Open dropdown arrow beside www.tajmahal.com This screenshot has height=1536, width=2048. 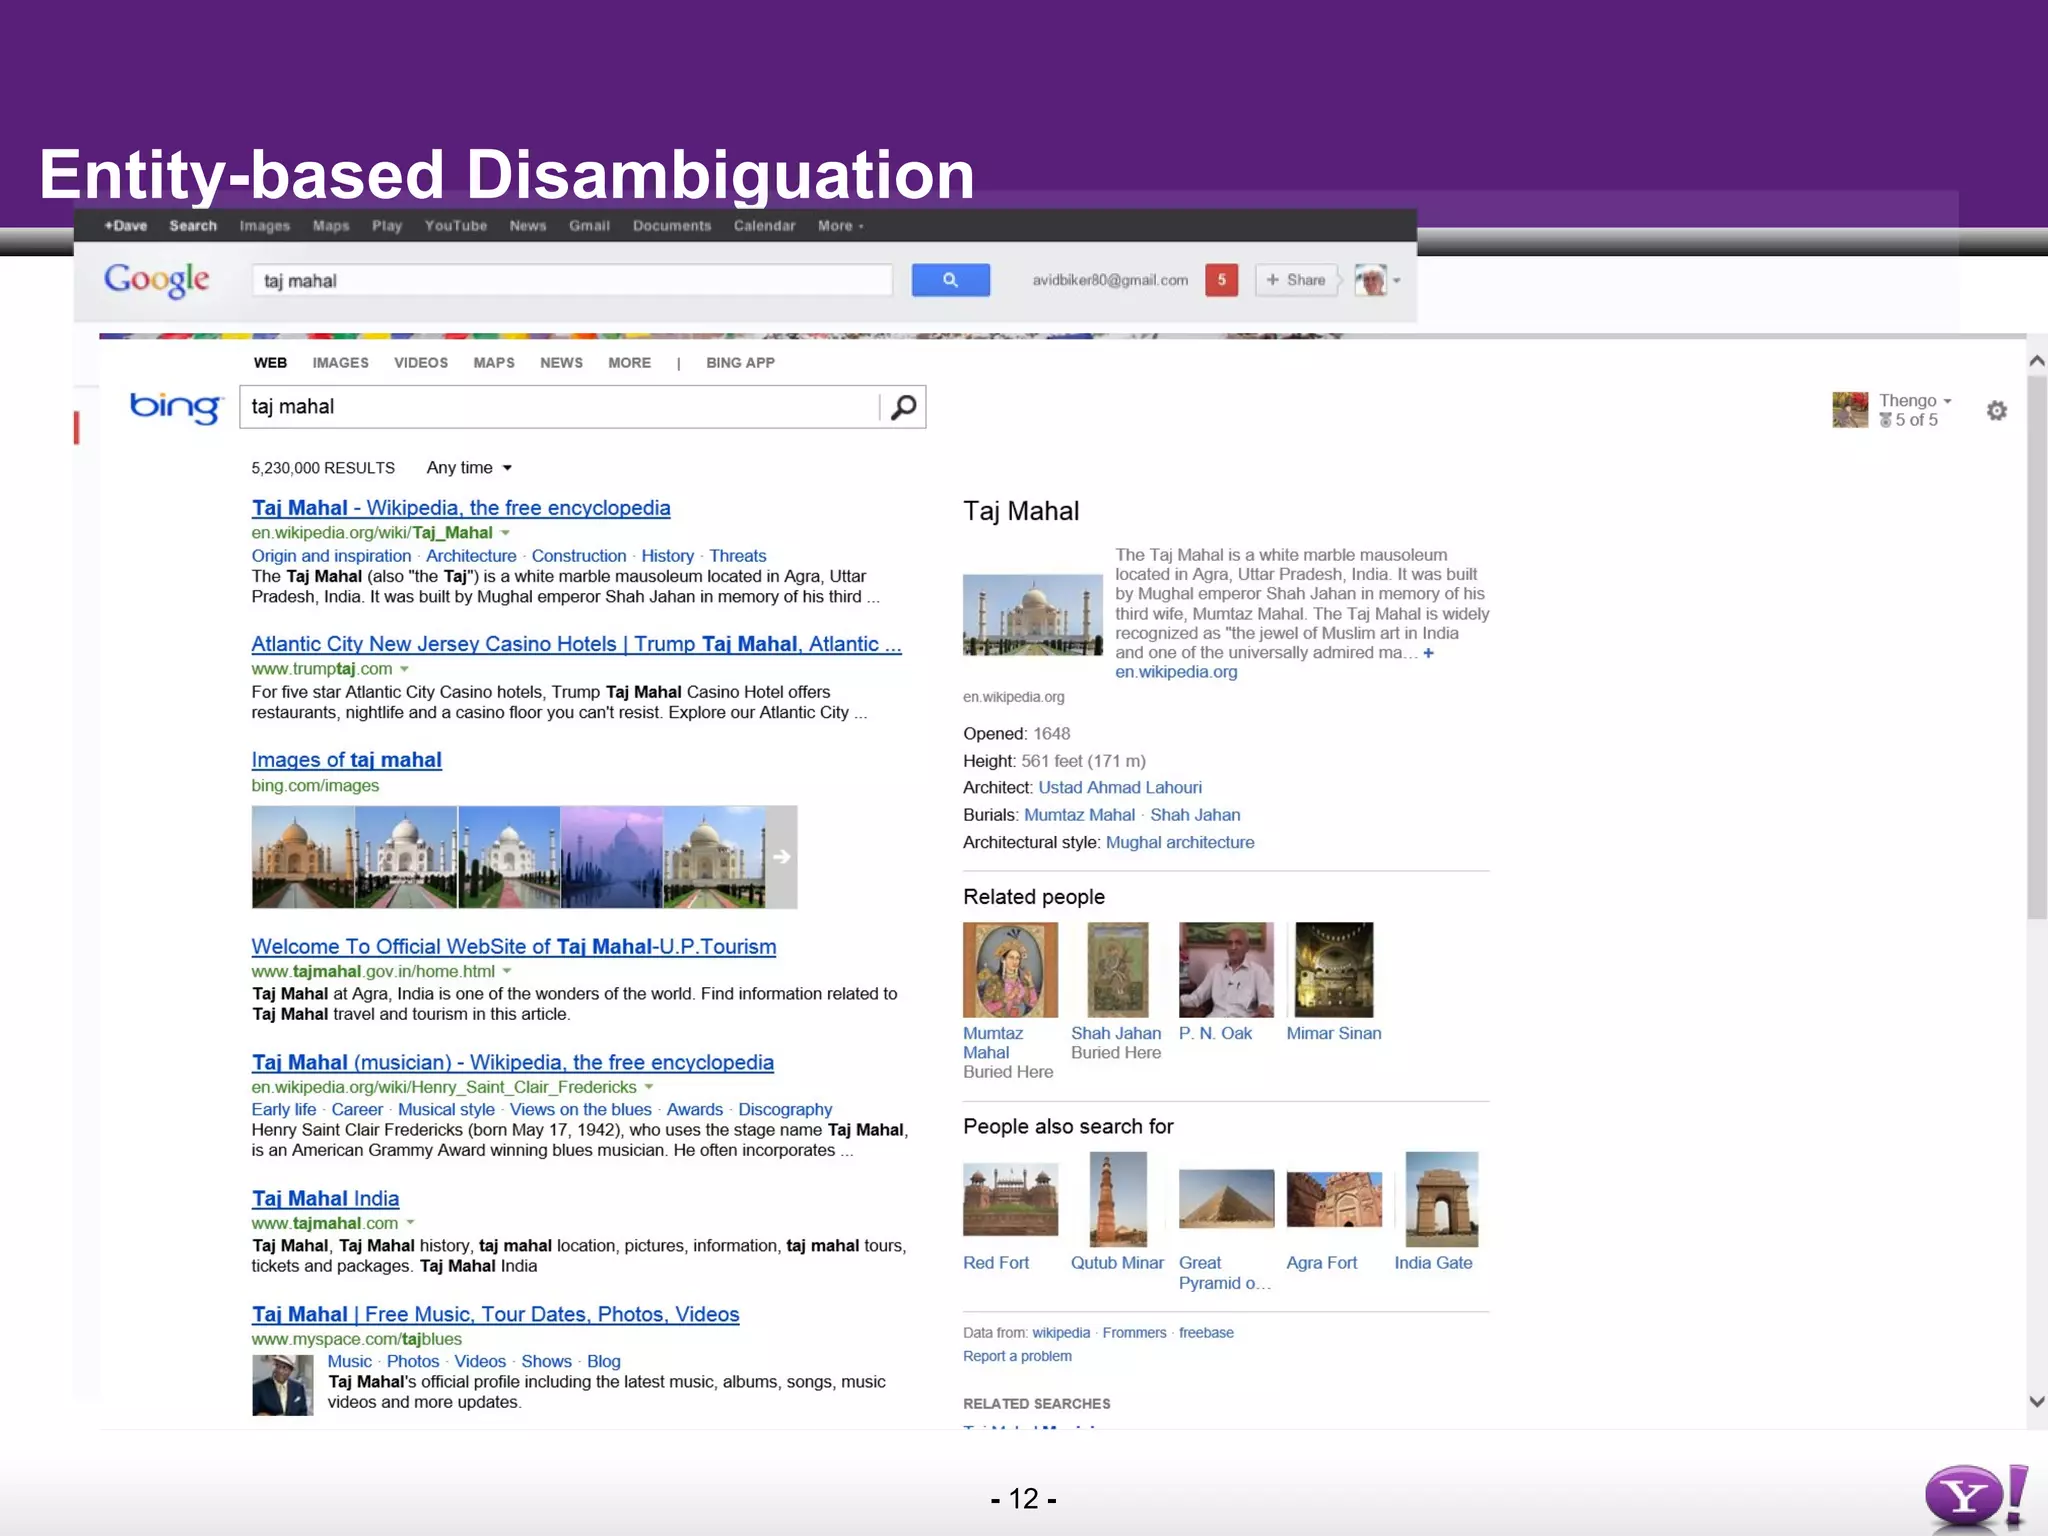click(410, 1223)
